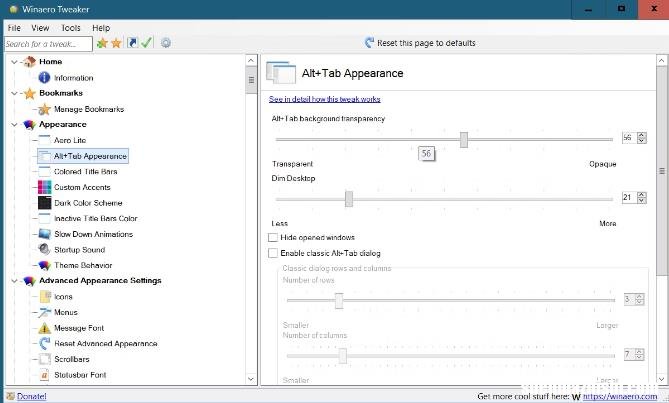Click the Menus item icon
Screen dimensions: 669x403
pyautogui.click(x=44, y=312)
